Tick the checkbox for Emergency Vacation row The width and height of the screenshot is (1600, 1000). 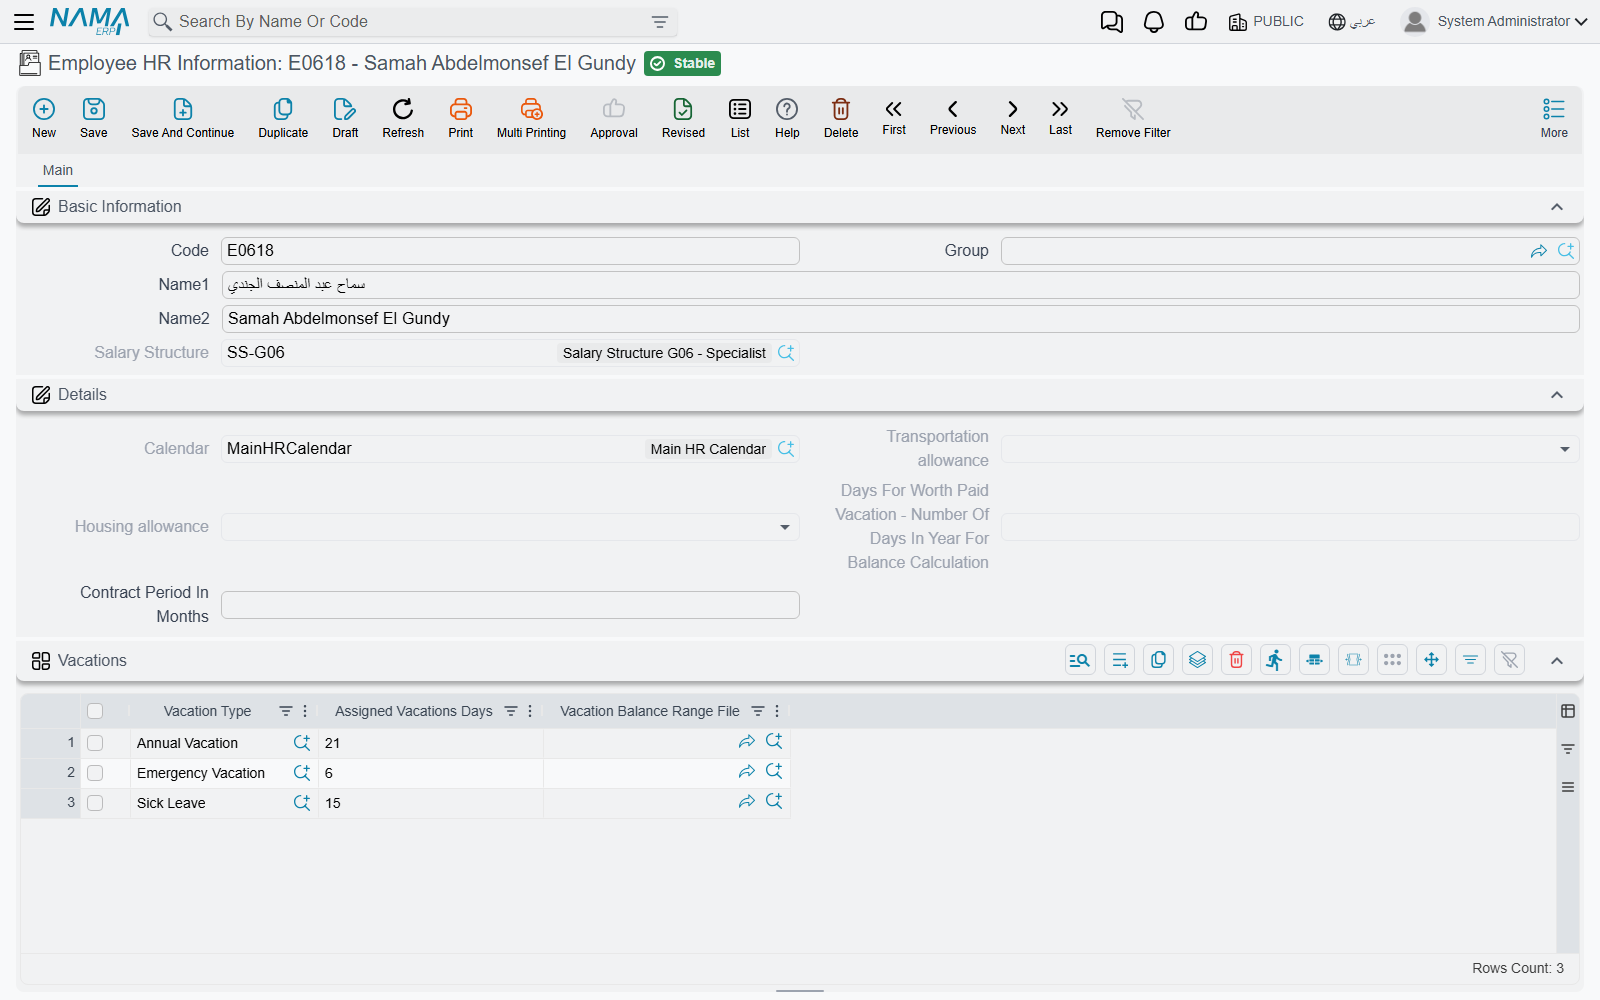point(95,773)
